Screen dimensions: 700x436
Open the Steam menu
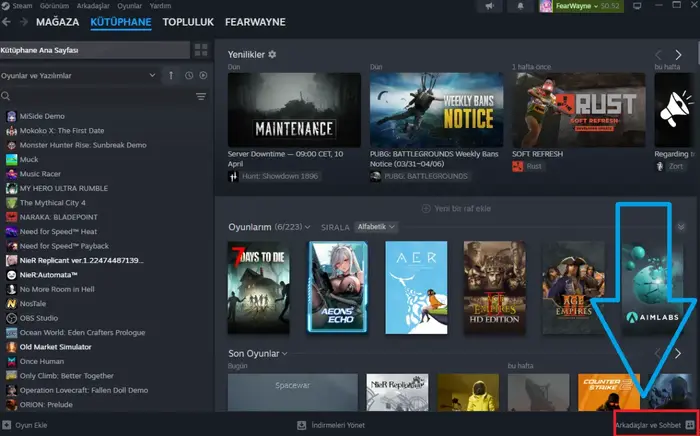pyautogui.click(x=22, y=6)
